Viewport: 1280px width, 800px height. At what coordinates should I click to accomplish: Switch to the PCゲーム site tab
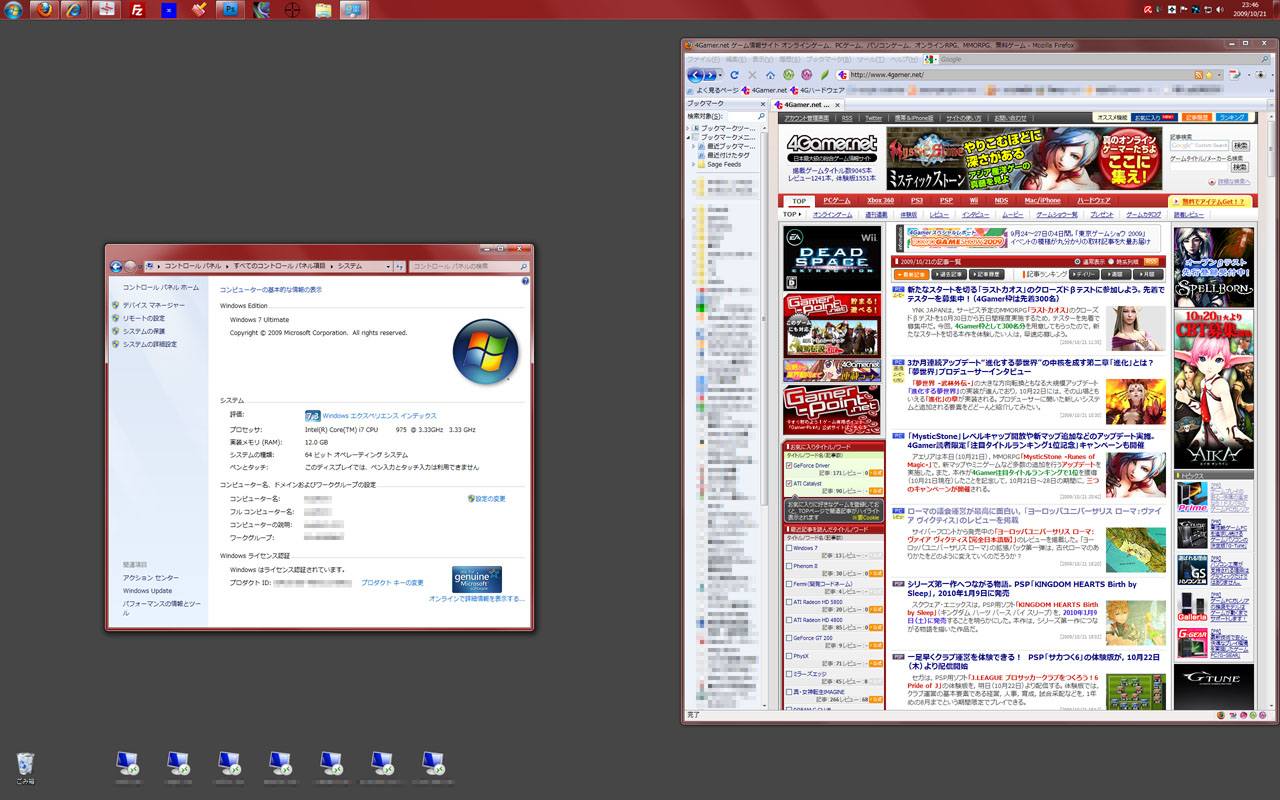pyautogui.click(x=837, y=200)
